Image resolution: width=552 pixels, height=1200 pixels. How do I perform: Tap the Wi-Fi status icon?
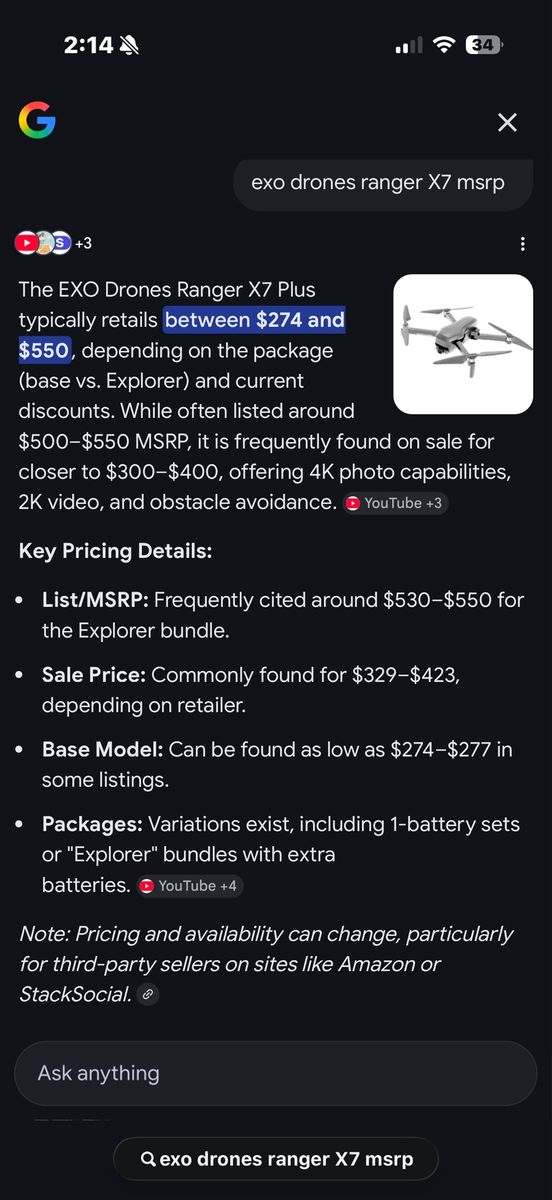point(444,45)
